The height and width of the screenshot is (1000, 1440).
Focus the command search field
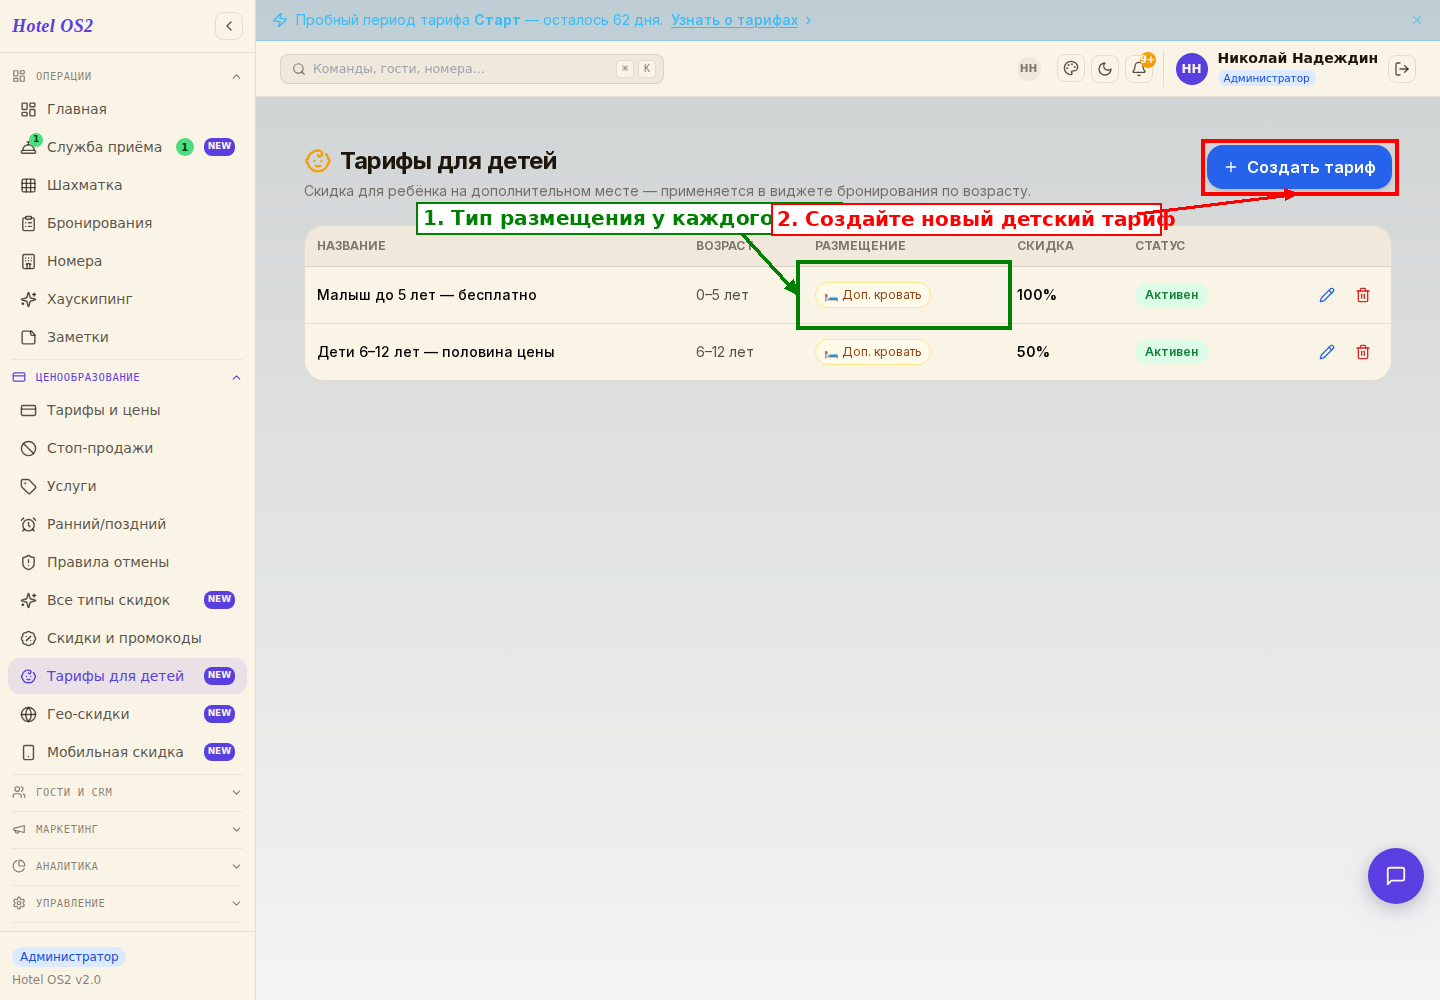pos(472,69)
